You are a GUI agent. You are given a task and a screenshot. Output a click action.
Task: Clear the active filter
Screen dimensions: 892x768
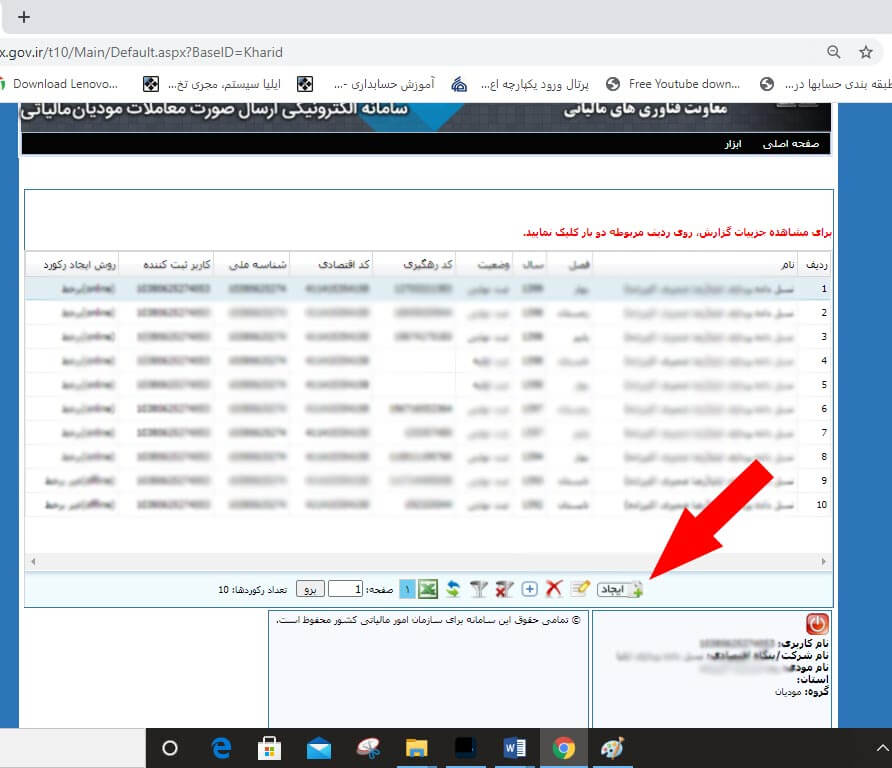(503, 588)
